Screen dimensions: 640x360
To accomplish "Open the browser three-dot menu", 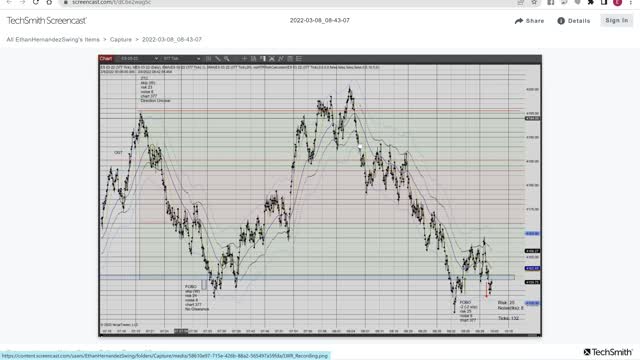I will pos(631,2).
